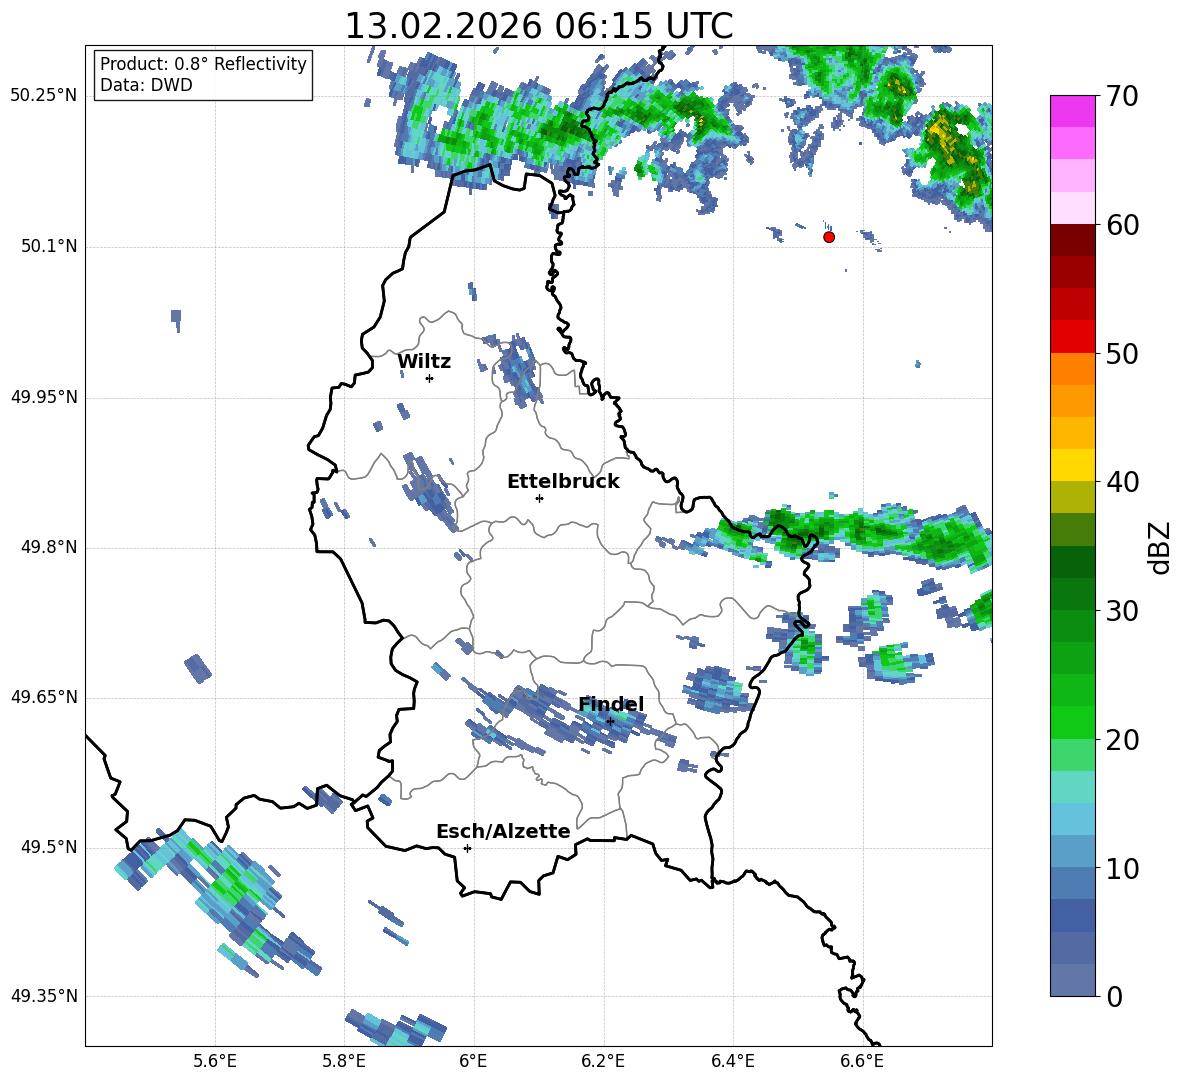This screenshot has height=1081, width=1184.
Task: Select the Wiltz city label
Action: [424, 362]
